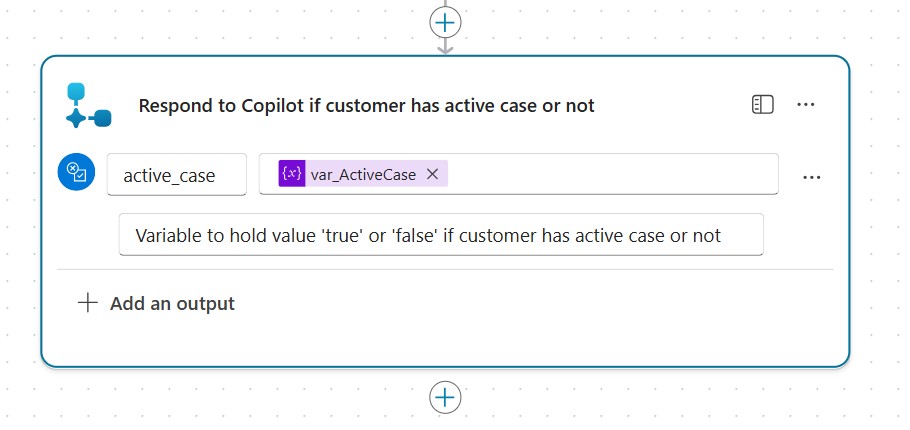Click the Respond to Copilot card title text
Image resolution: width=910 pixels, height=430 pixels.
click(x=366, y=105)
